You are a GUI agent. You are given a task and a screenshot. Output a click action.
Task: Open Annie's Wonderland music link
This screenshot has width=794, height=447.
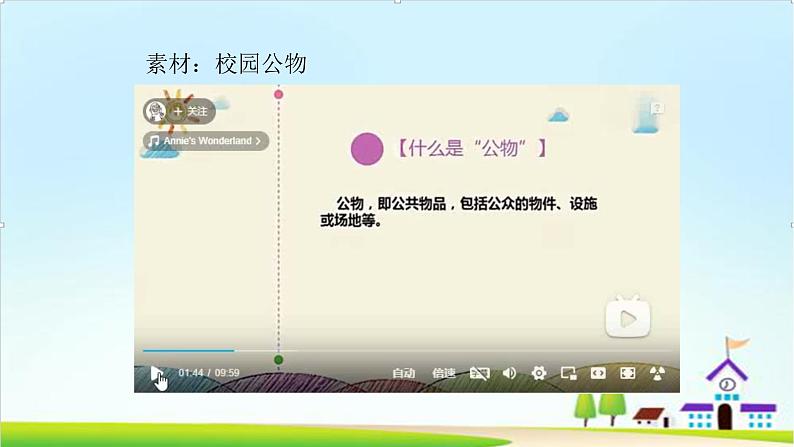[206, 141]
